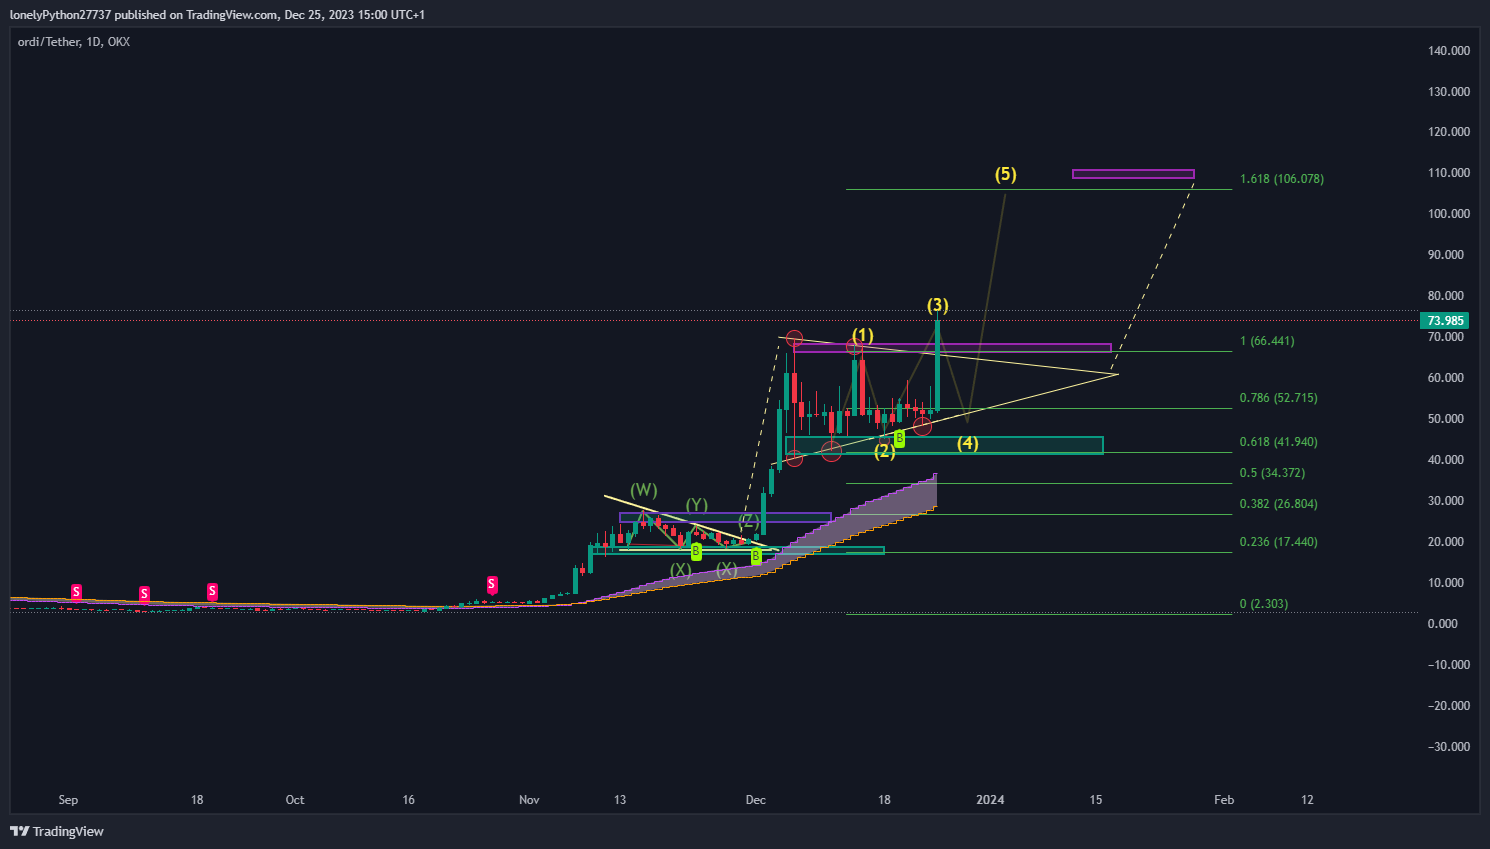Select the wave (5) label

click(x=1005, y=174)
